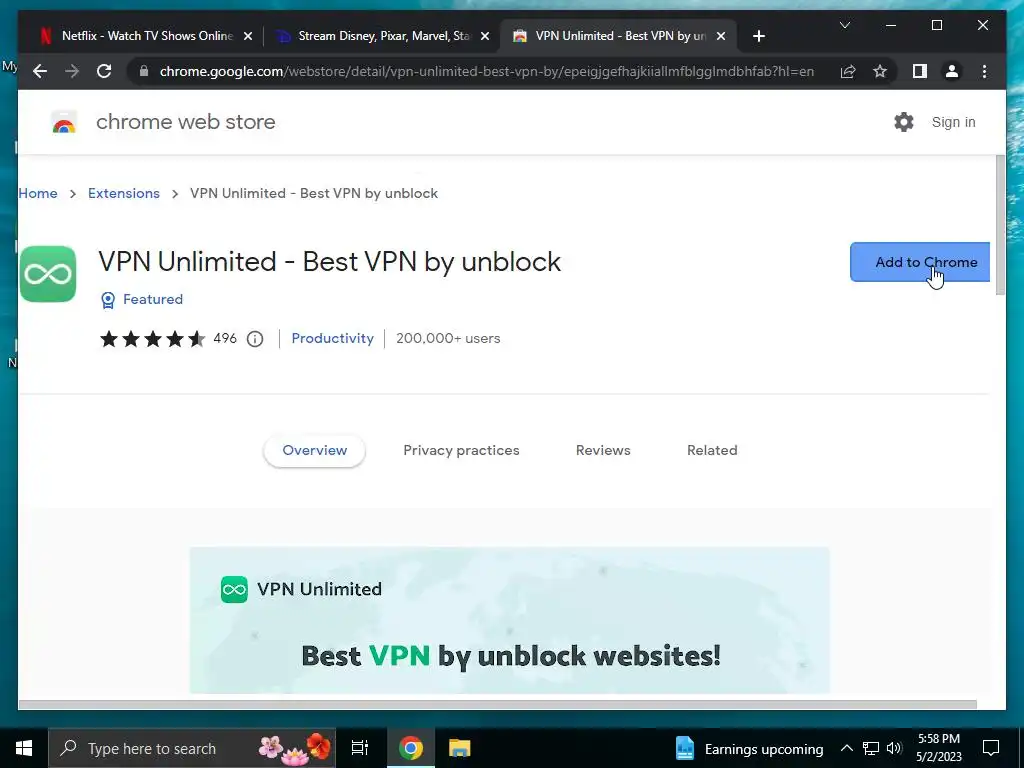The image size is (1024, 768).
Task: Close the VPN Unlimited tab
Action: (x=721, y=36)
